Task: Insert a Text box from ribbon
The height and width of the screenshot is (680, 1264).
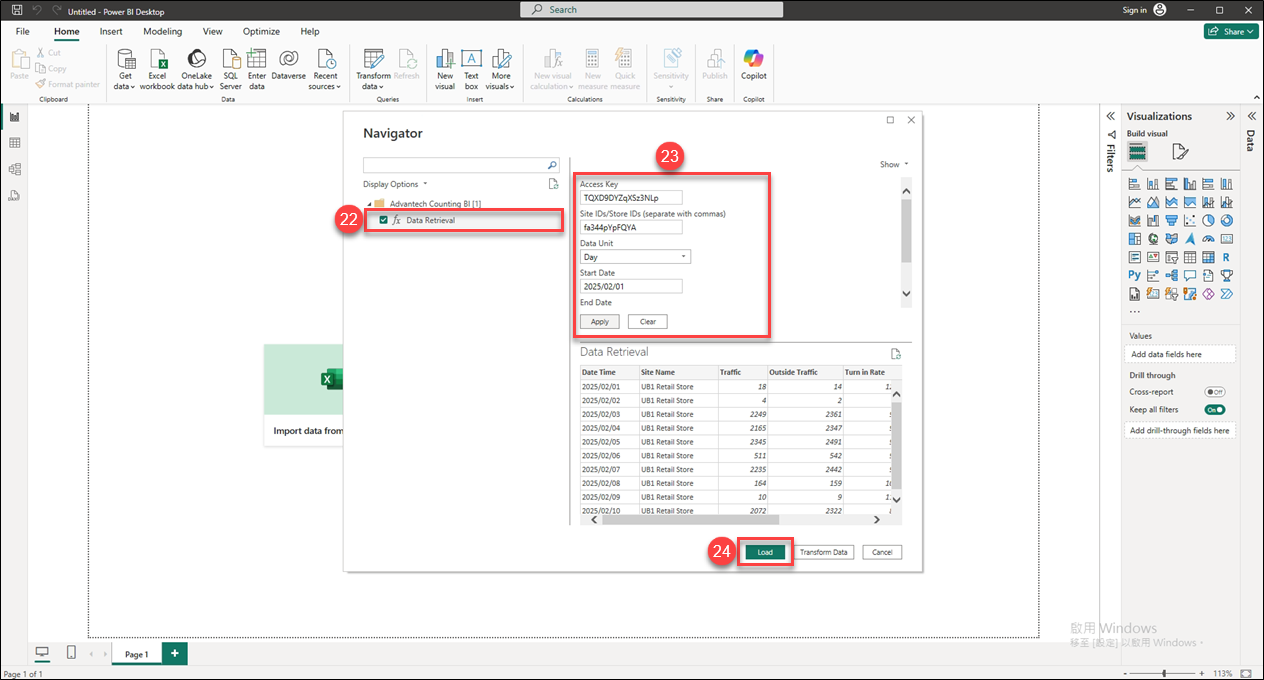Action: [471, 60]
